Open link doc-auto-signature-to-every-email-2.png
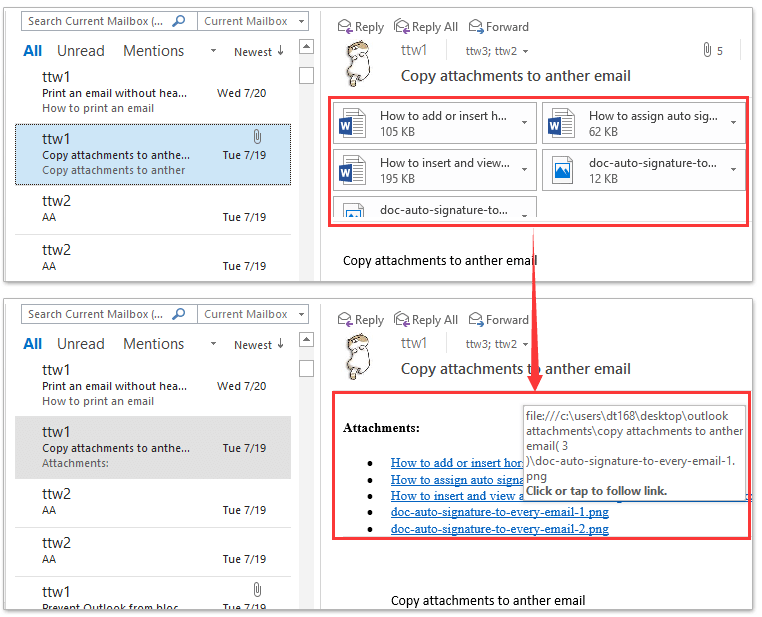Screen dimensions: 762x617 click(500, 529)
